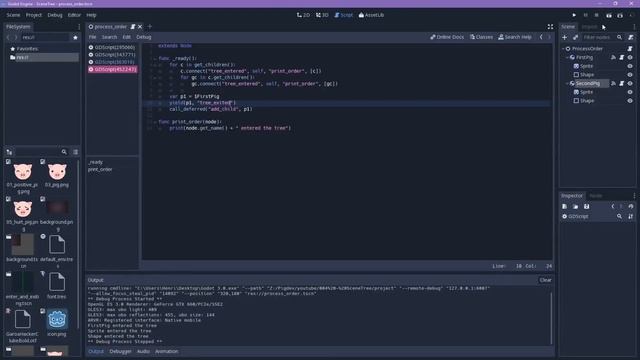Add a new scene tab with plus icon
The image size is (640, 360).
(149, 27)
